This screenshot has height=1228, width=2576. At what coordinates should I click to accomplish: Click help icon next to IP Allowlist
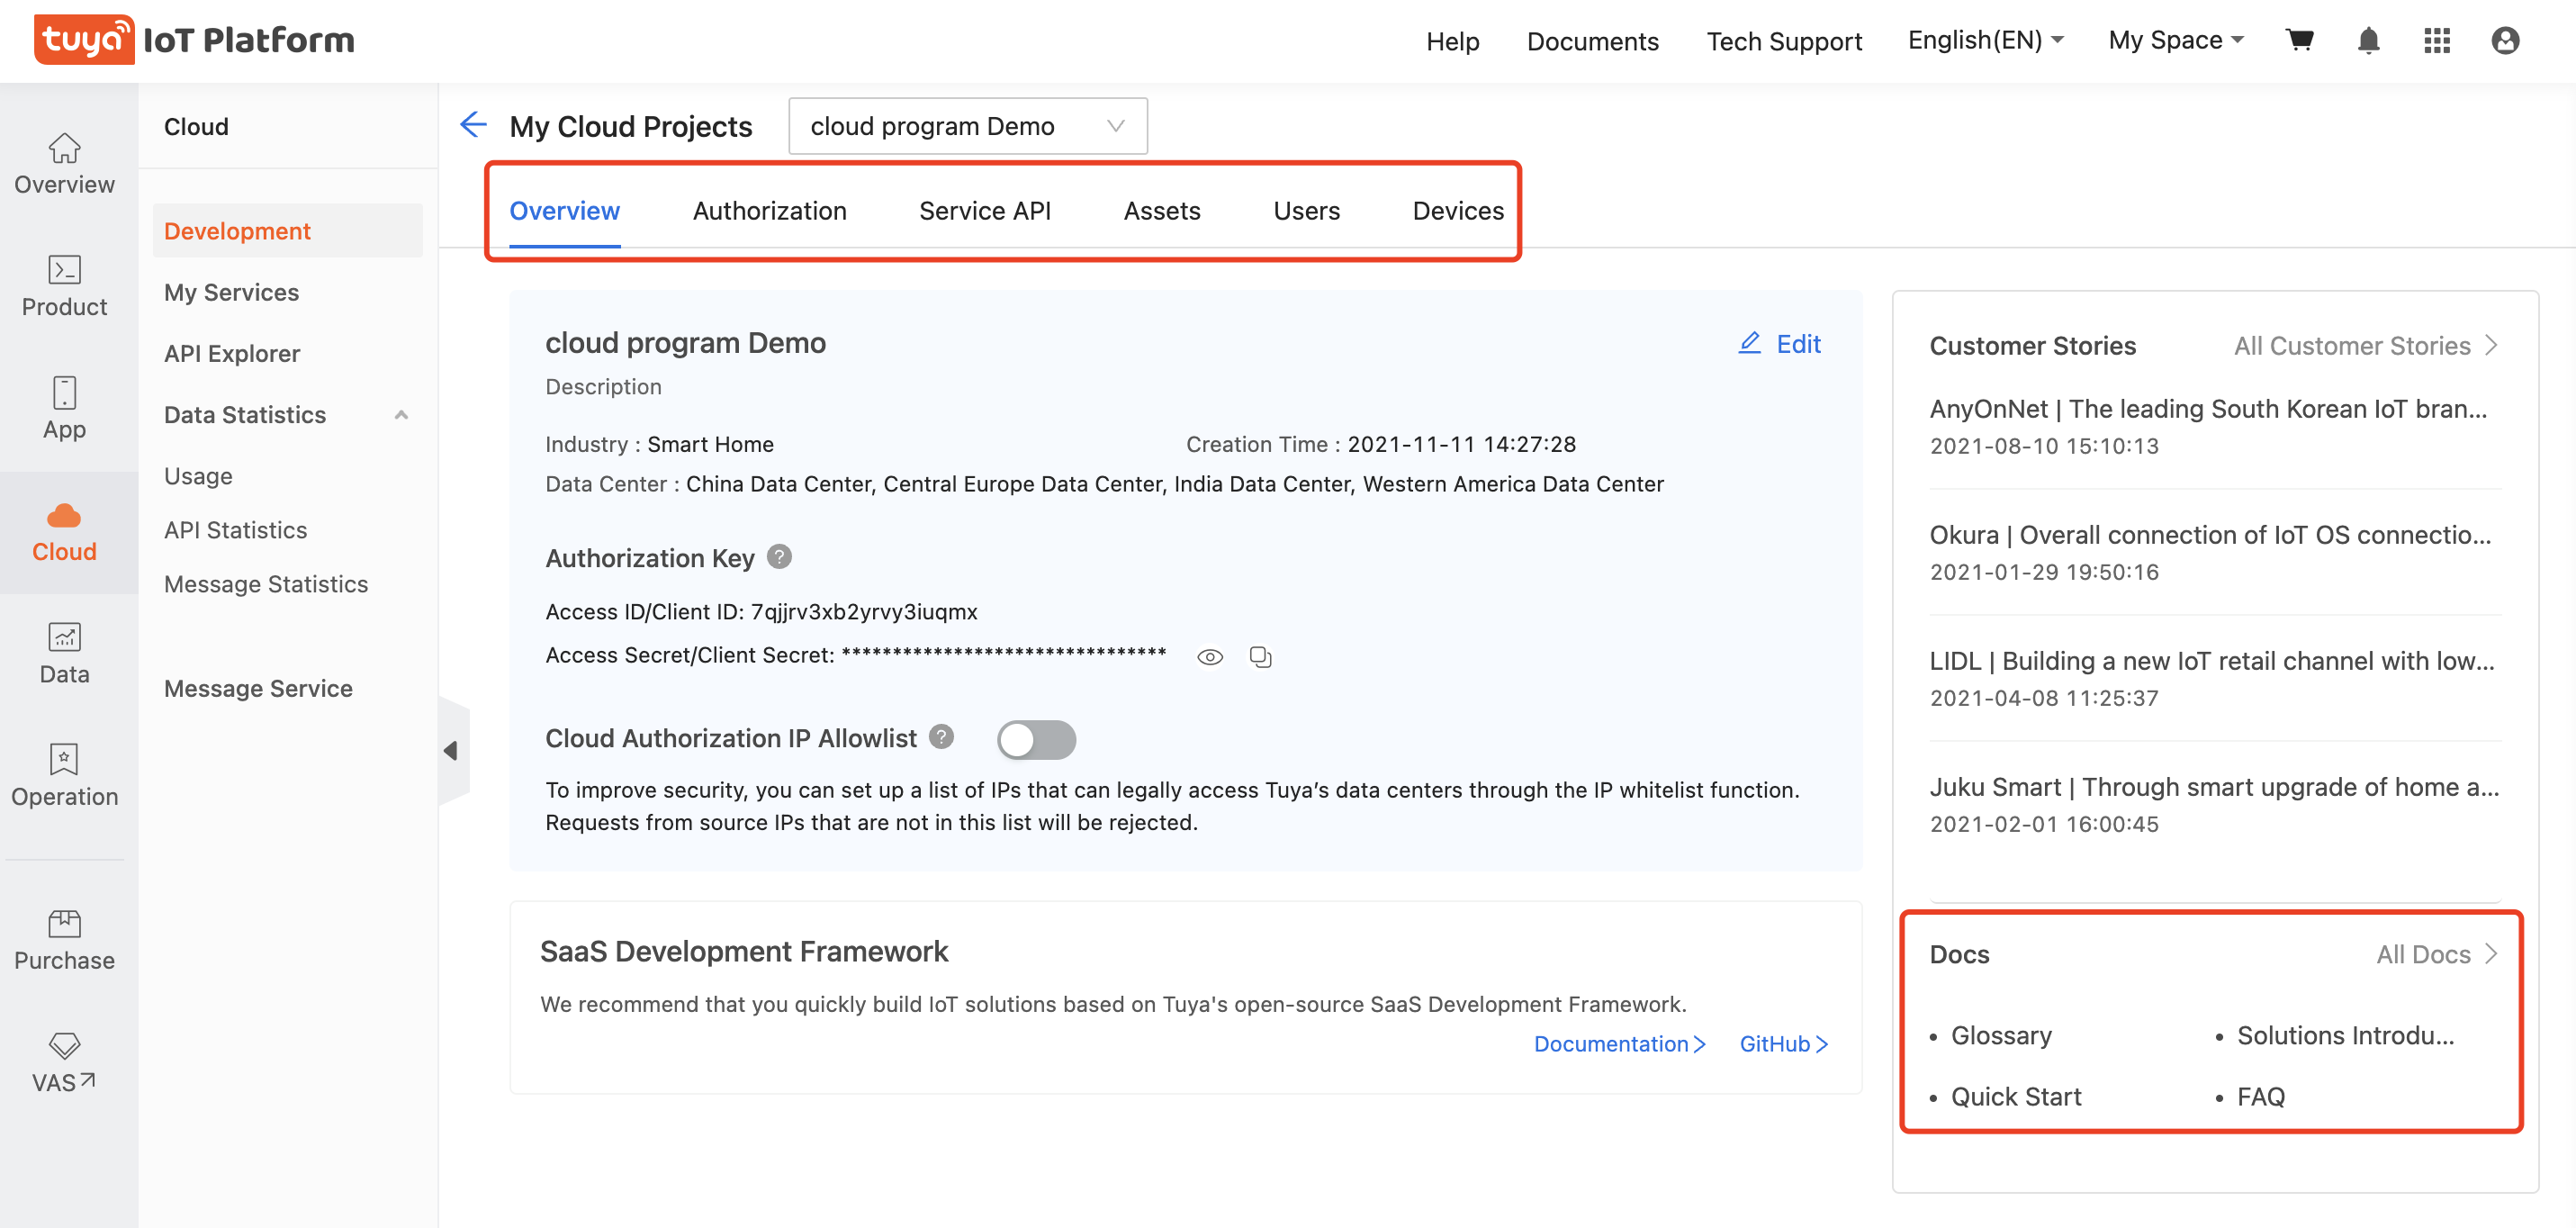tap(941, 737)
